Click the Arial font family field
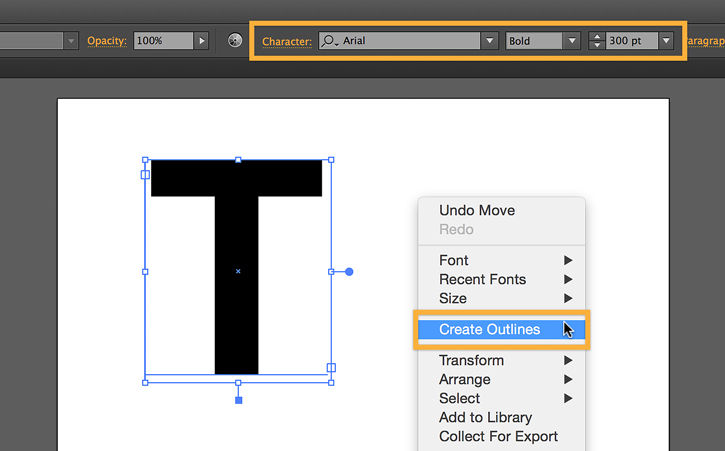 399,41
